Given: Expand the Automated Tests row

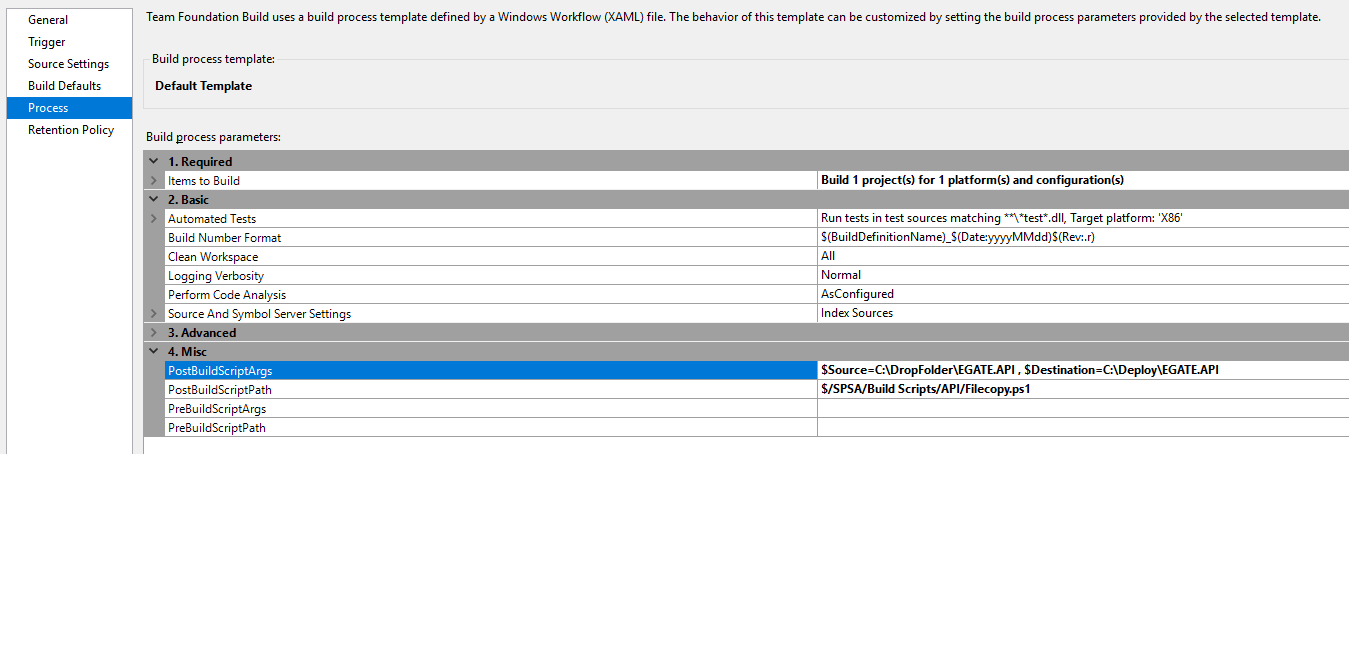Looking at the screenshot, I should (154, 218).
